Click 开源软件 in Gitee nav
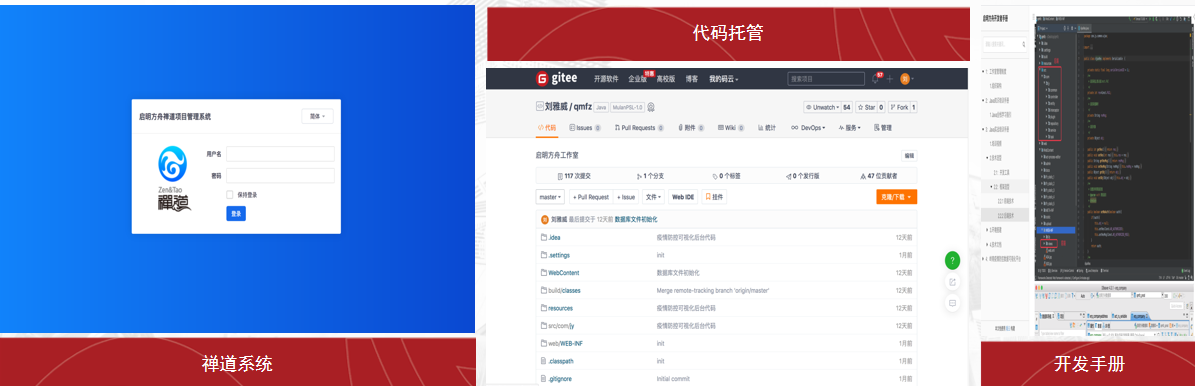This screenshot has height=386, width=1195. pyautogui.click(x=607, y=79)
